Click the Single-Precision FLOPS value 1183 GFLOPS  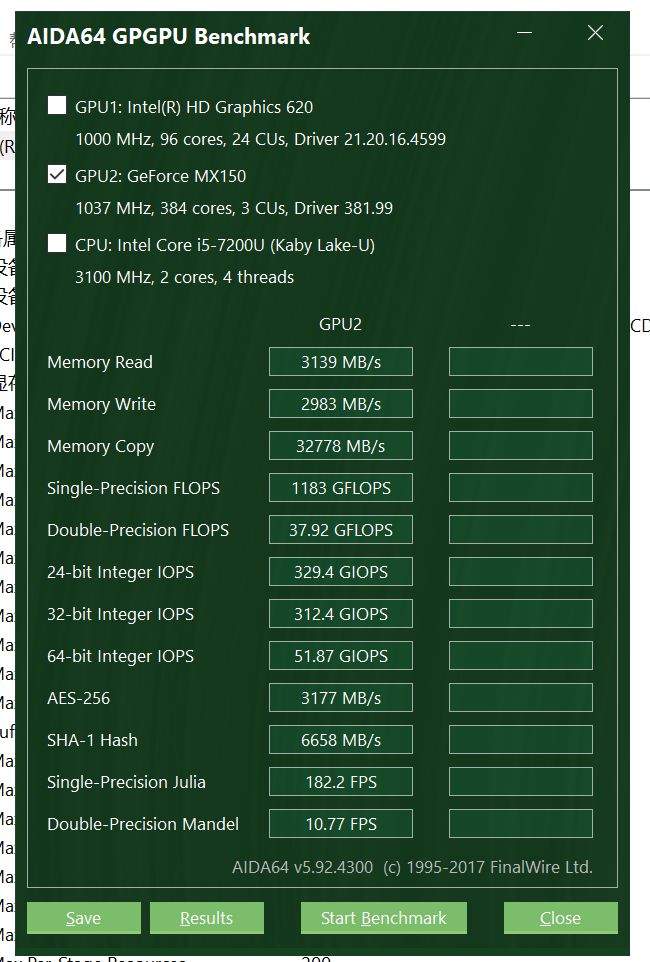pos(341,488)
